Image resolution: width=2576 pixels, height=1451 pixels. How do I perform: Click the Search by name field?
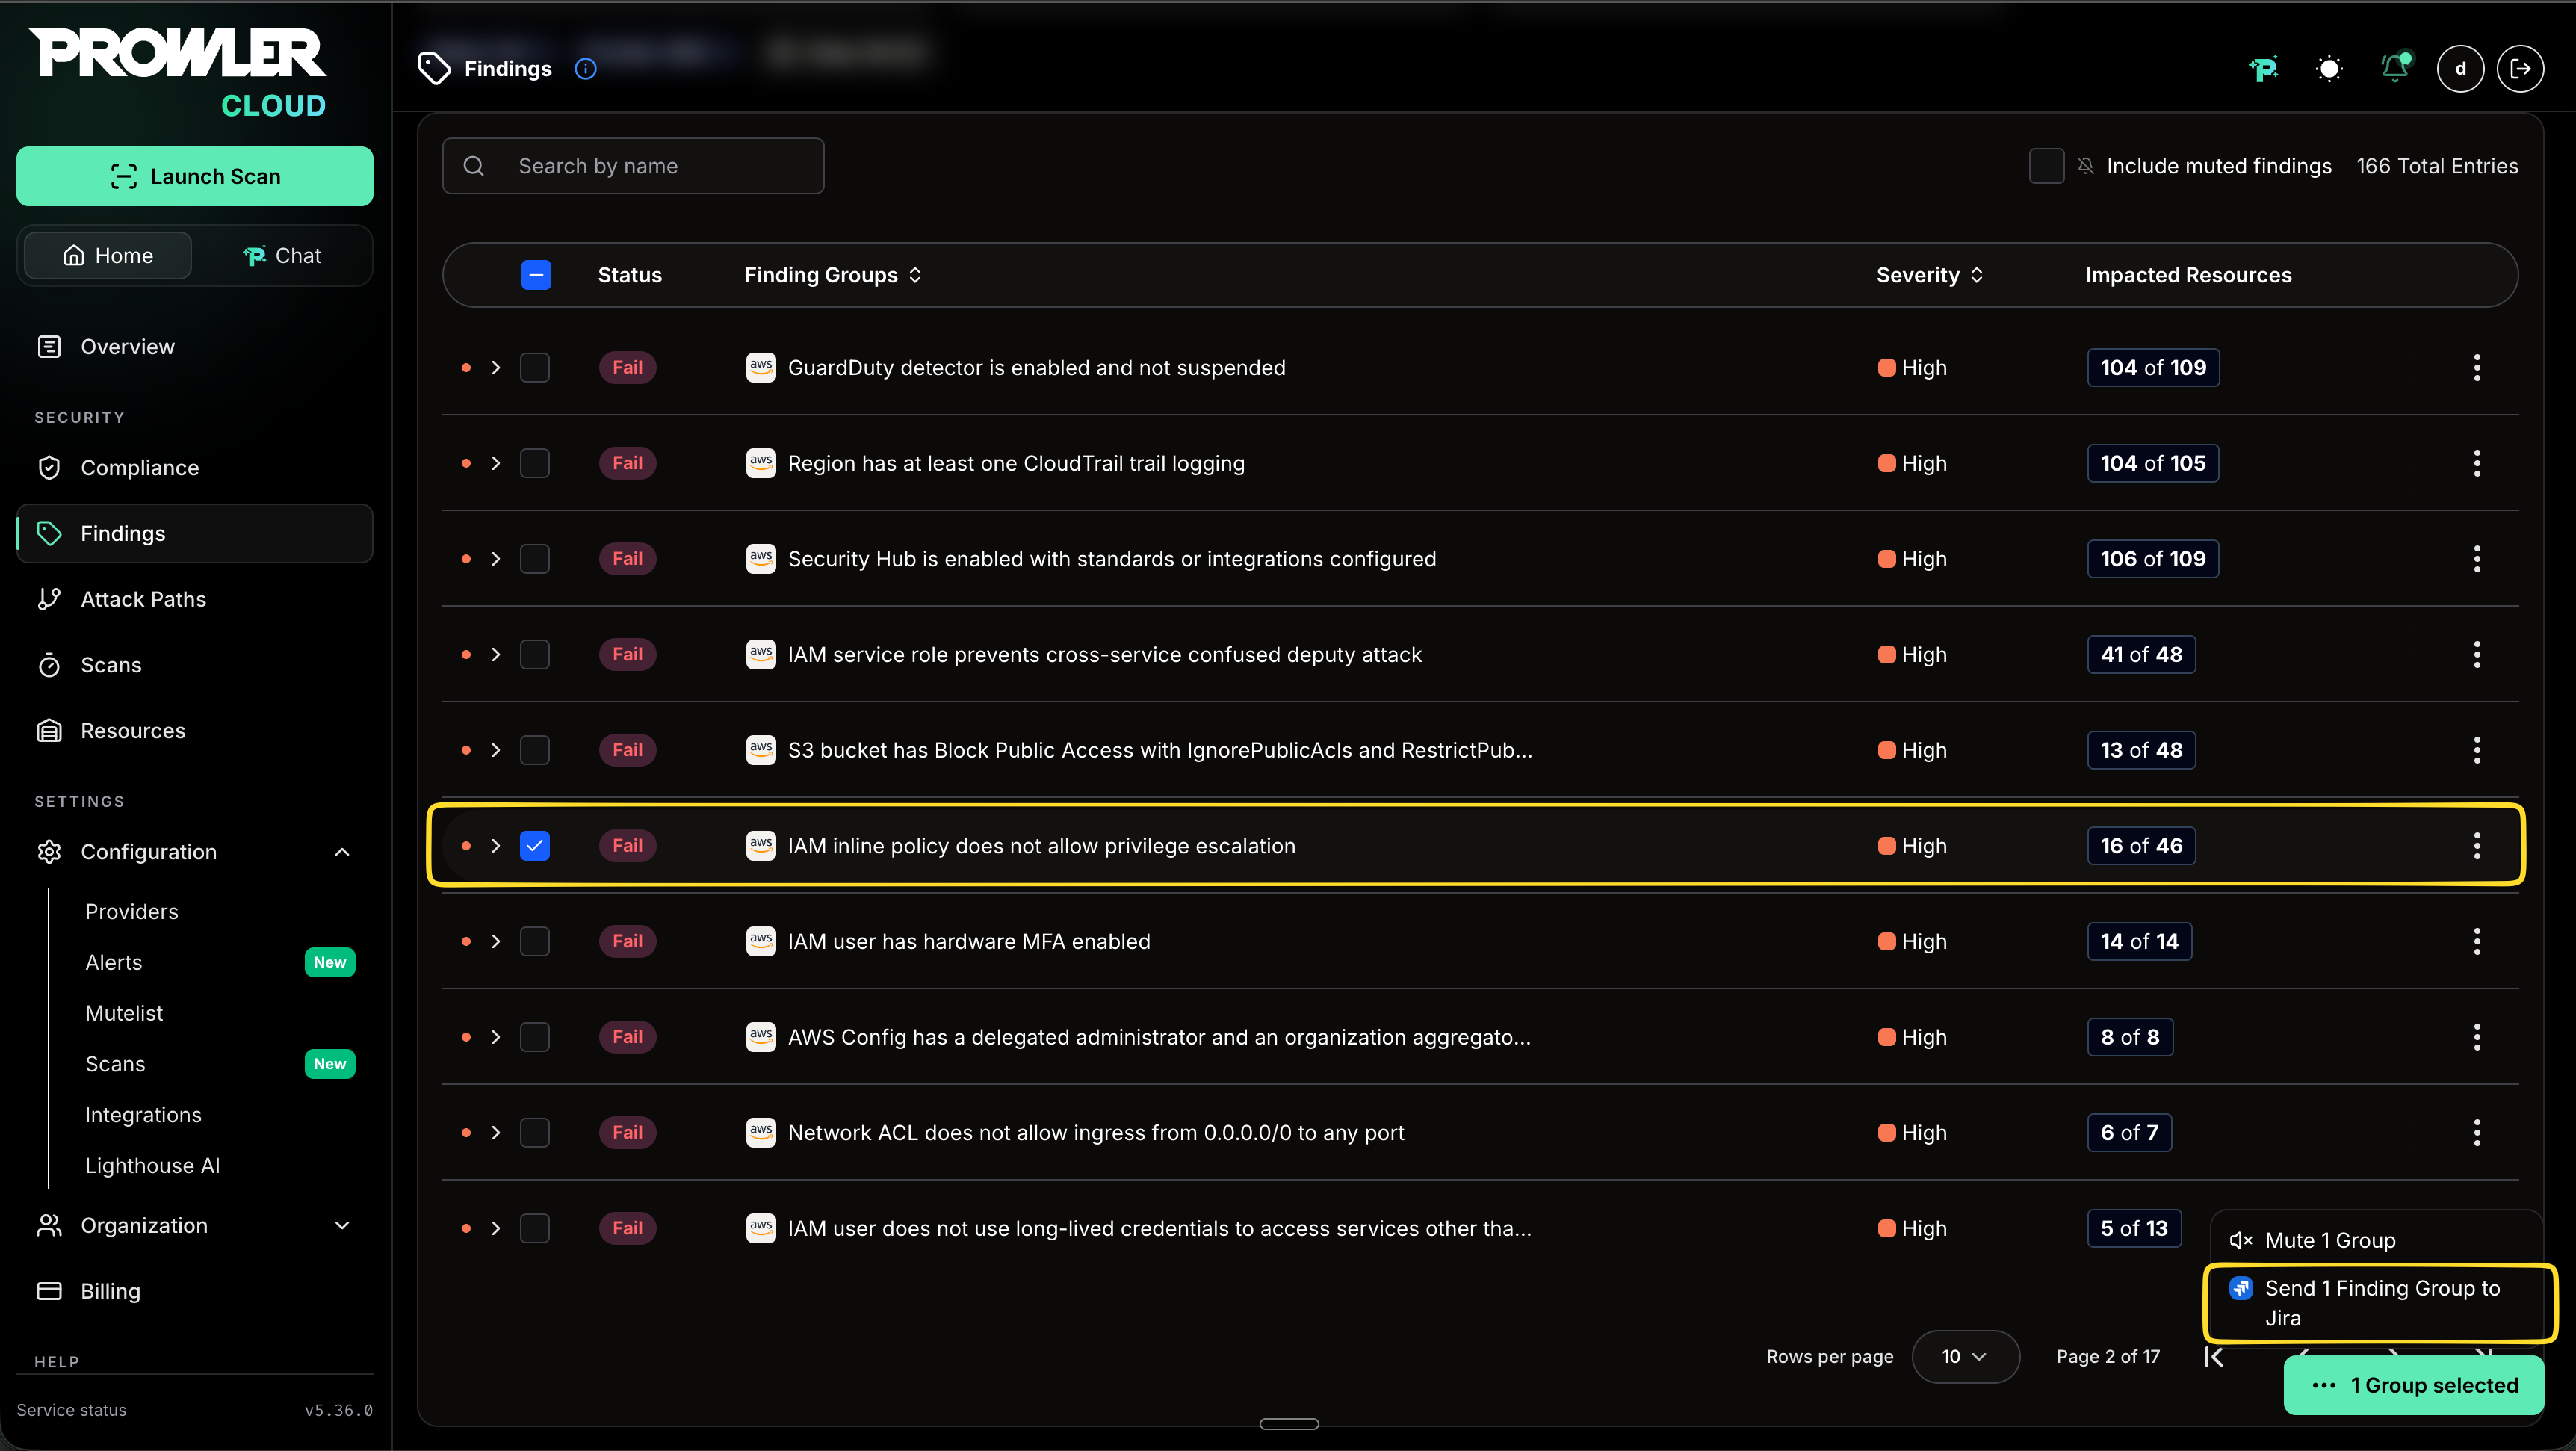pos(633,166)
